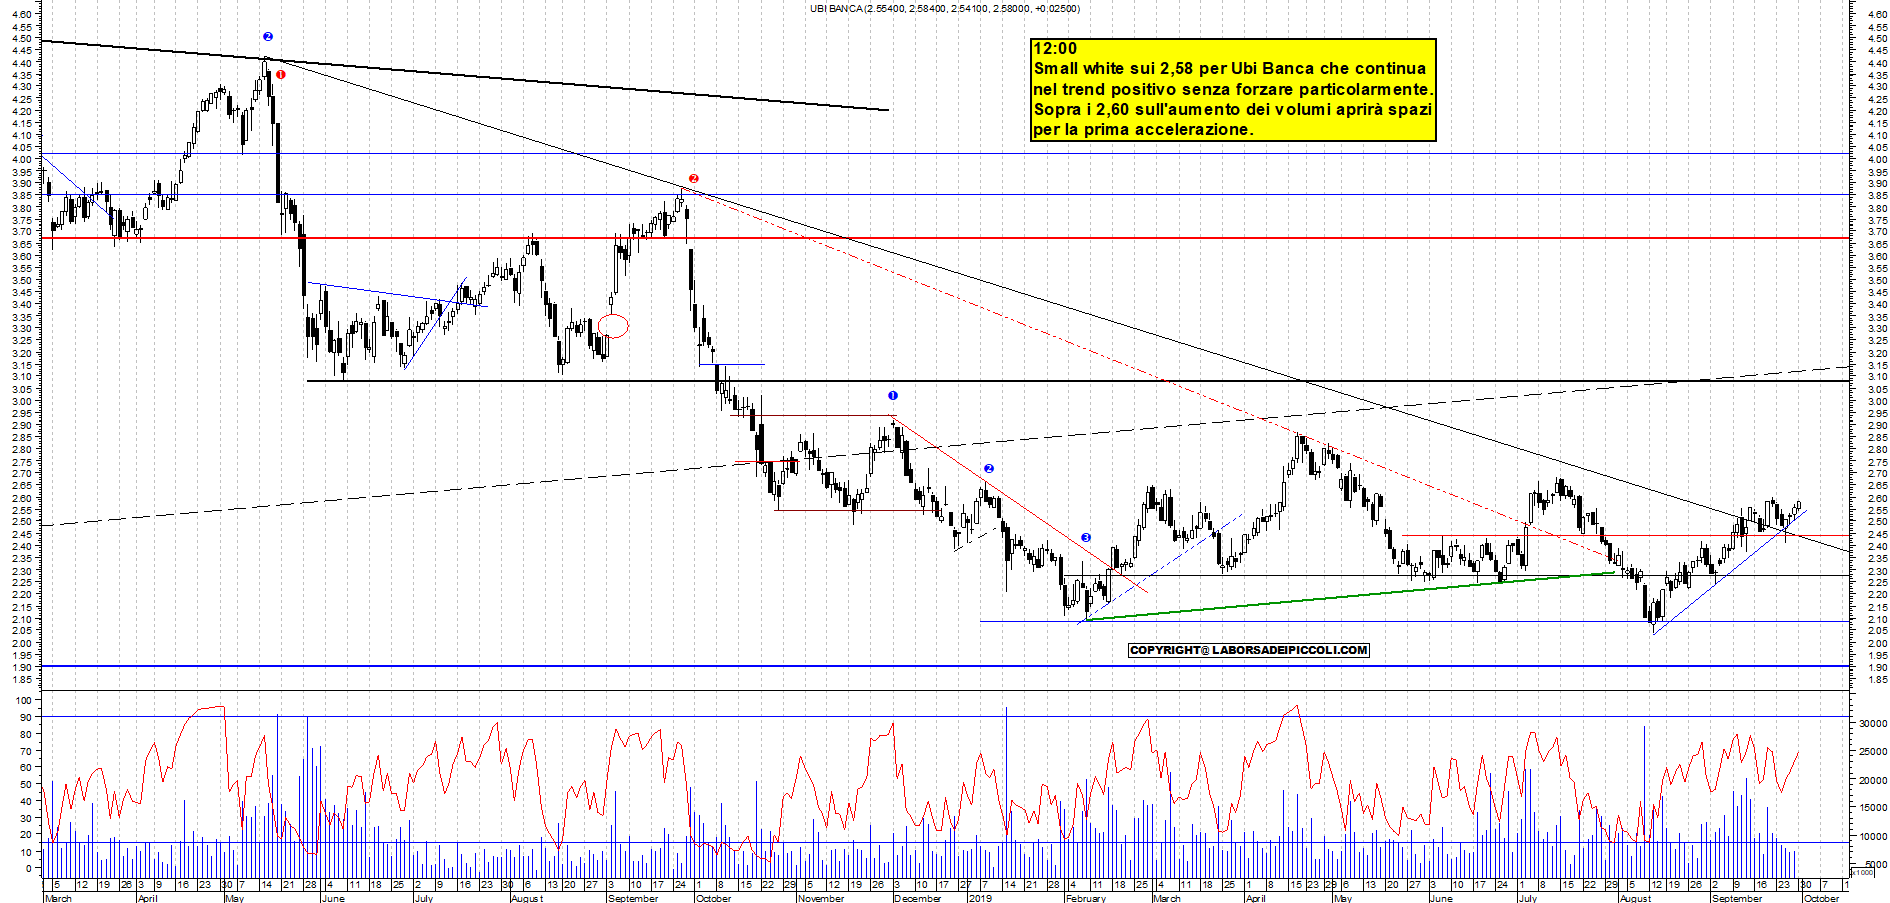Select the thick blue horizontal line at 1.90

(x=945, y=666)
